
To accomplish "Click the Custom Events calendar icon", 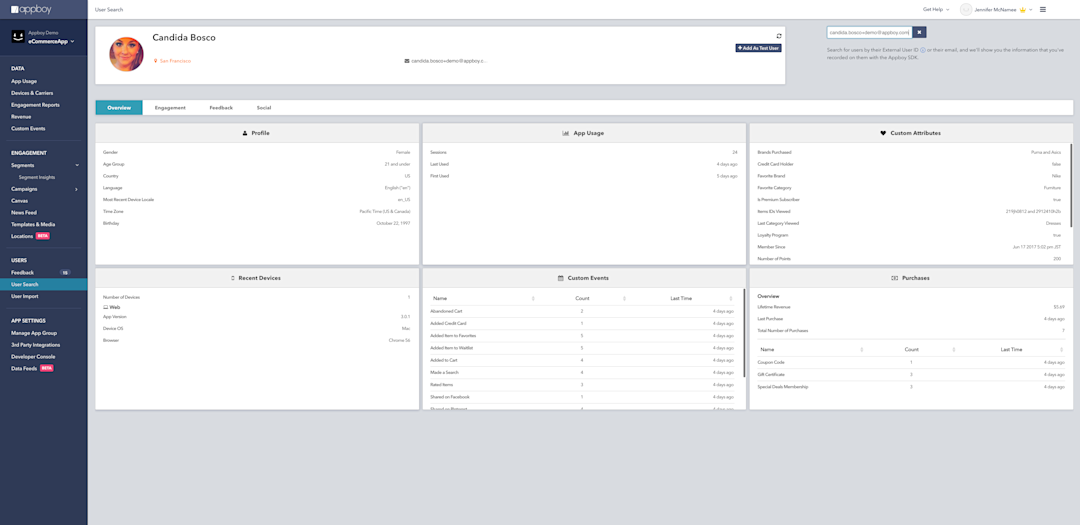I will point(561,278).
